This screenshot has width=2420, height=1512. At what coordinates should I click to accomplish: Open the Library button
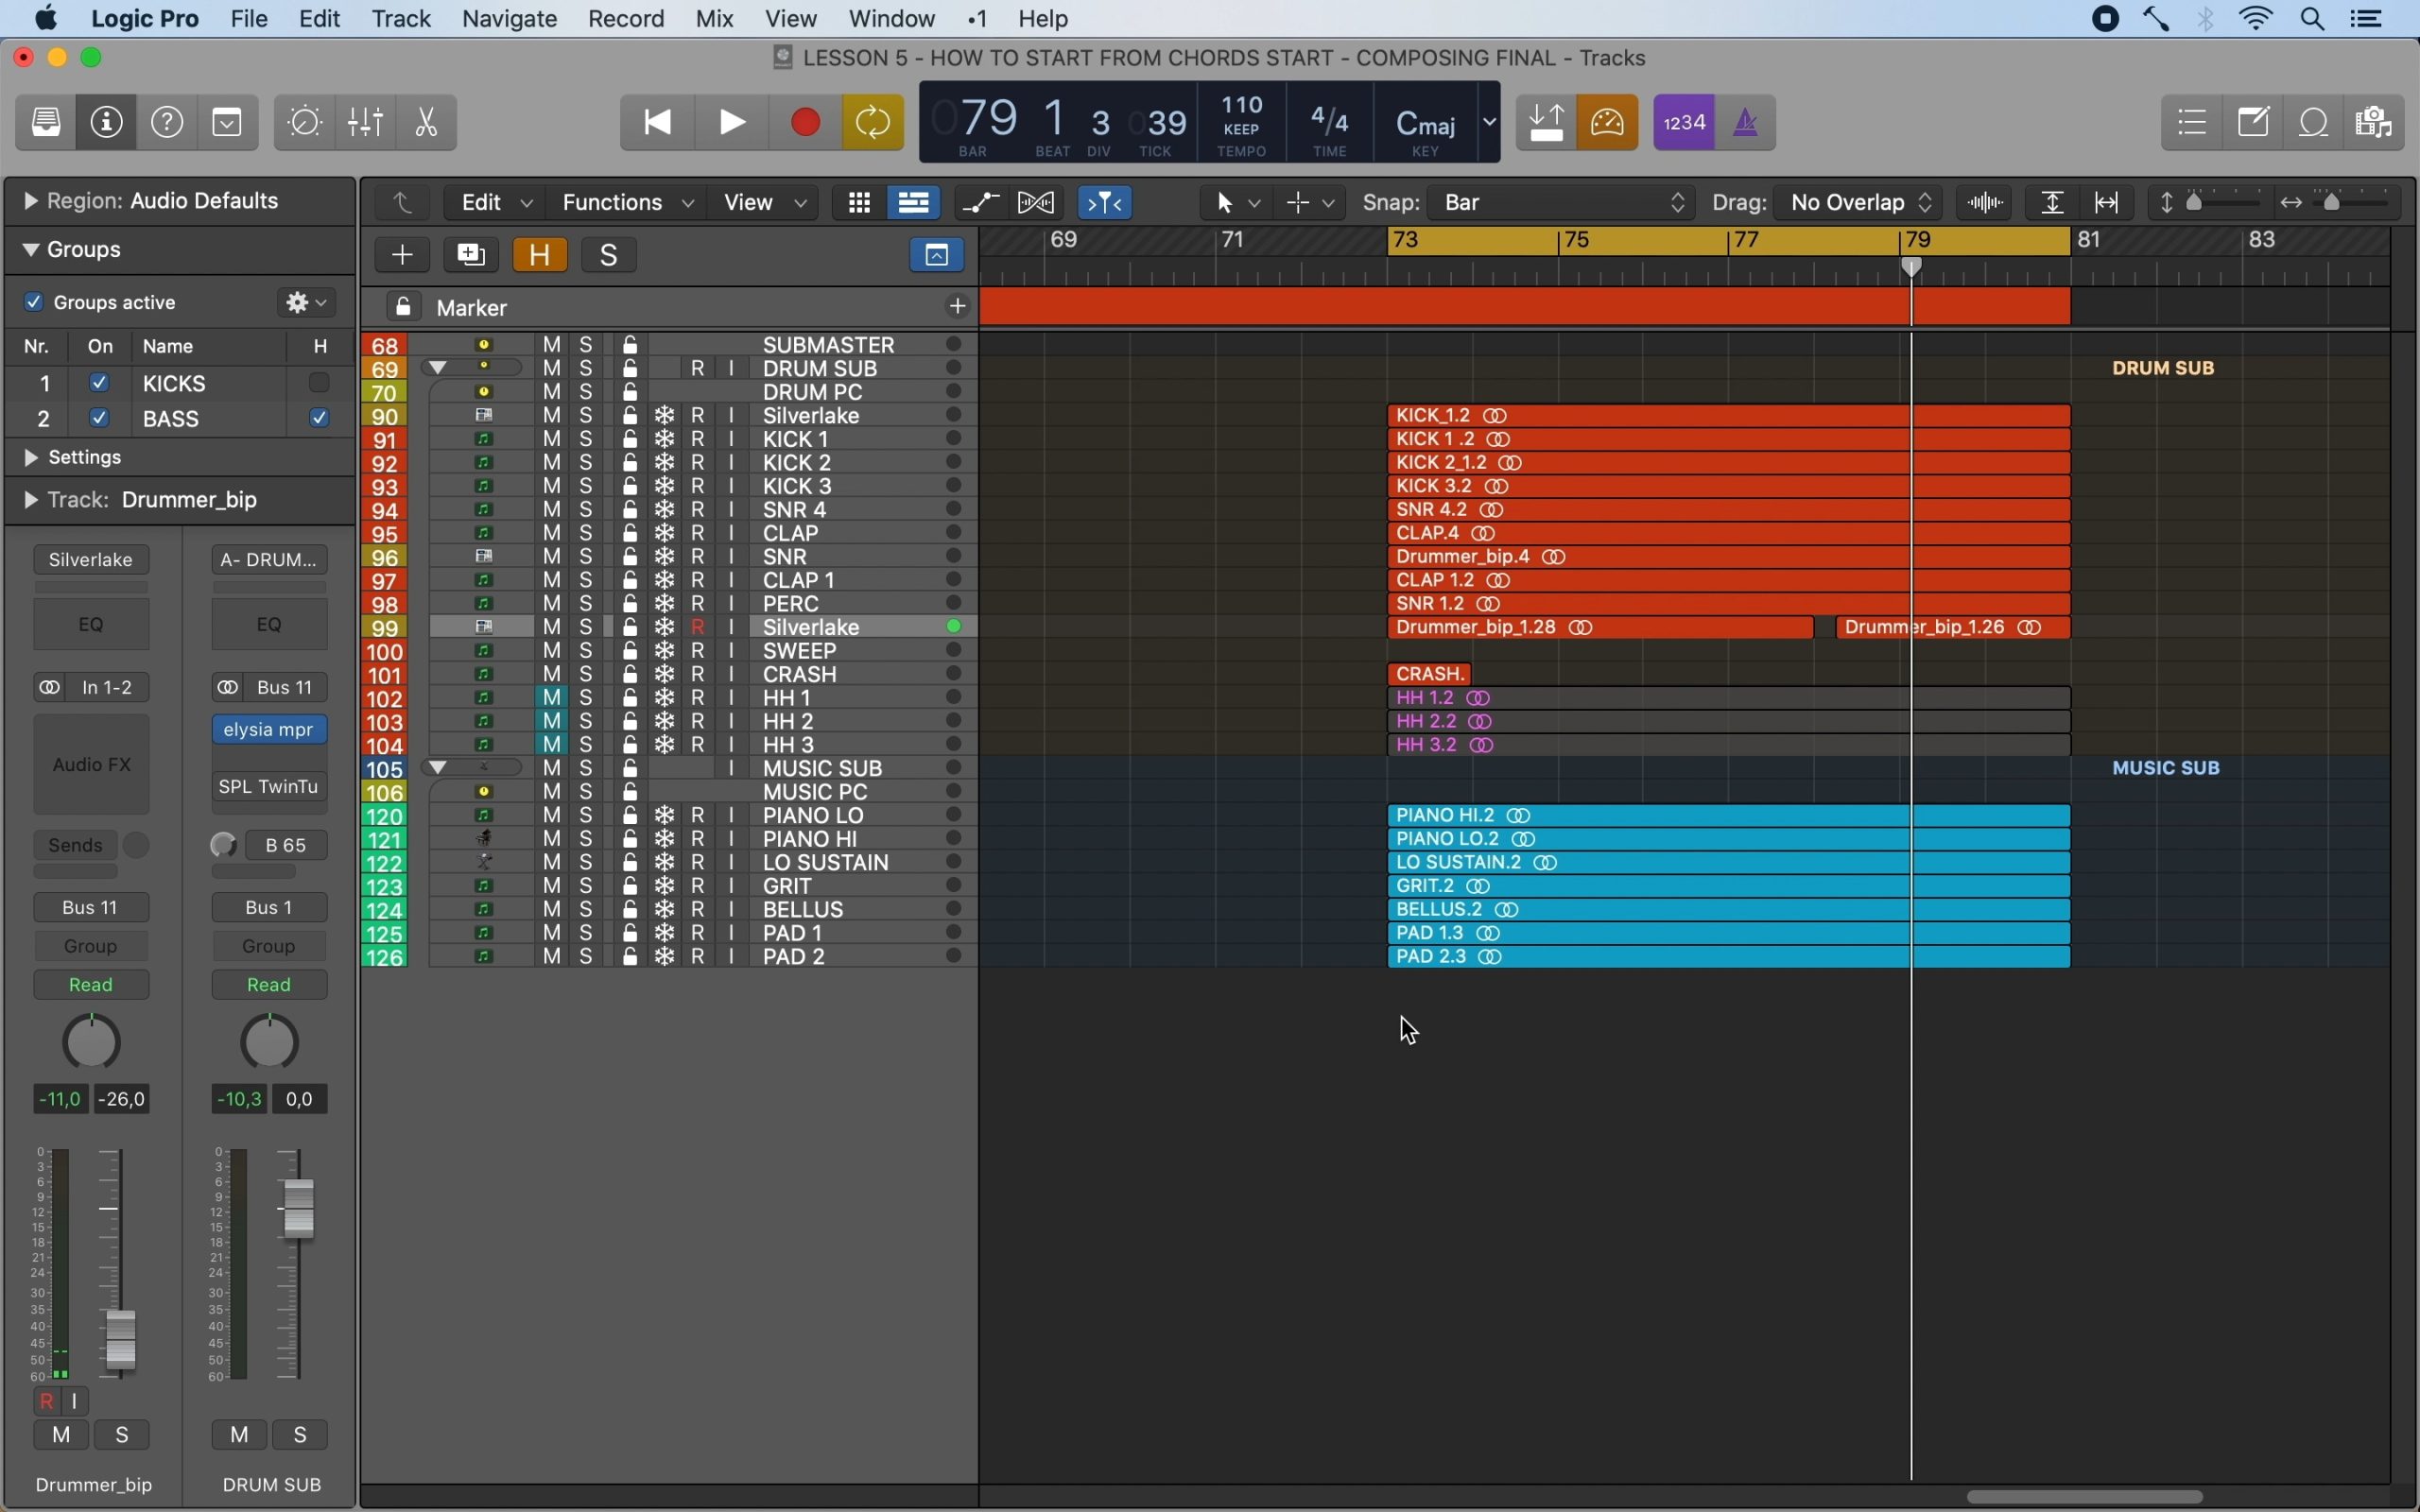coord(46,122)
